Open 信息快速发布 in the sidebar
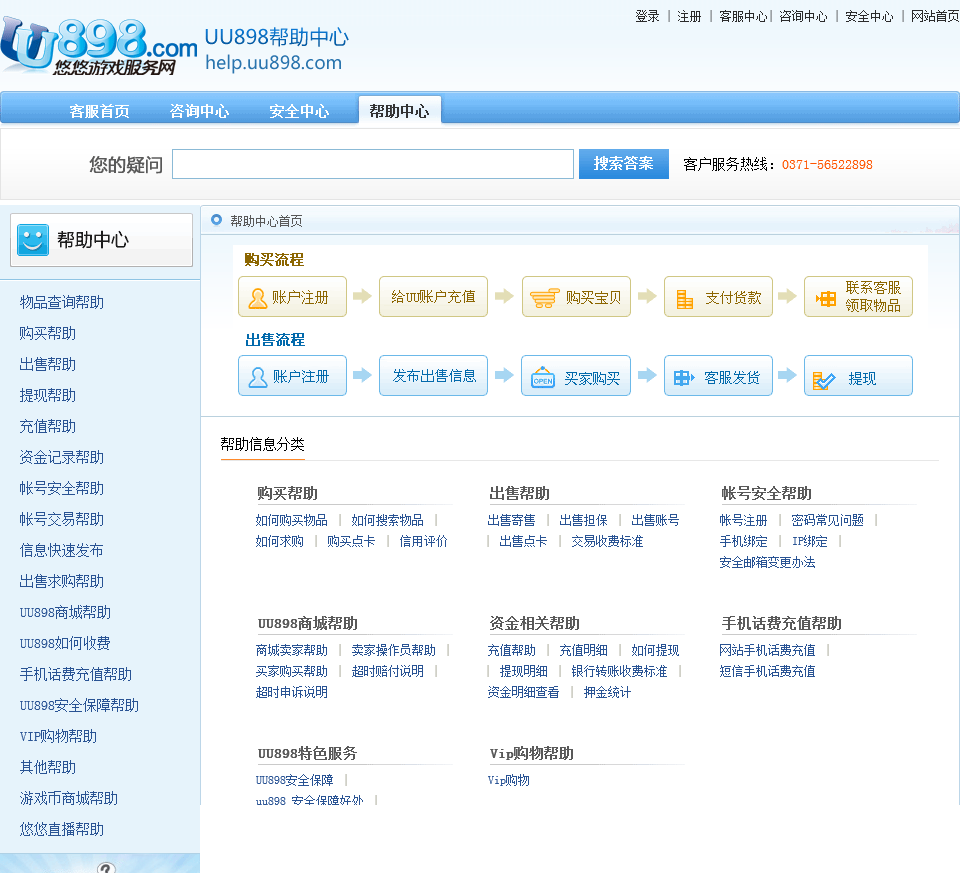960x873 pixels. tap(61, 550)
